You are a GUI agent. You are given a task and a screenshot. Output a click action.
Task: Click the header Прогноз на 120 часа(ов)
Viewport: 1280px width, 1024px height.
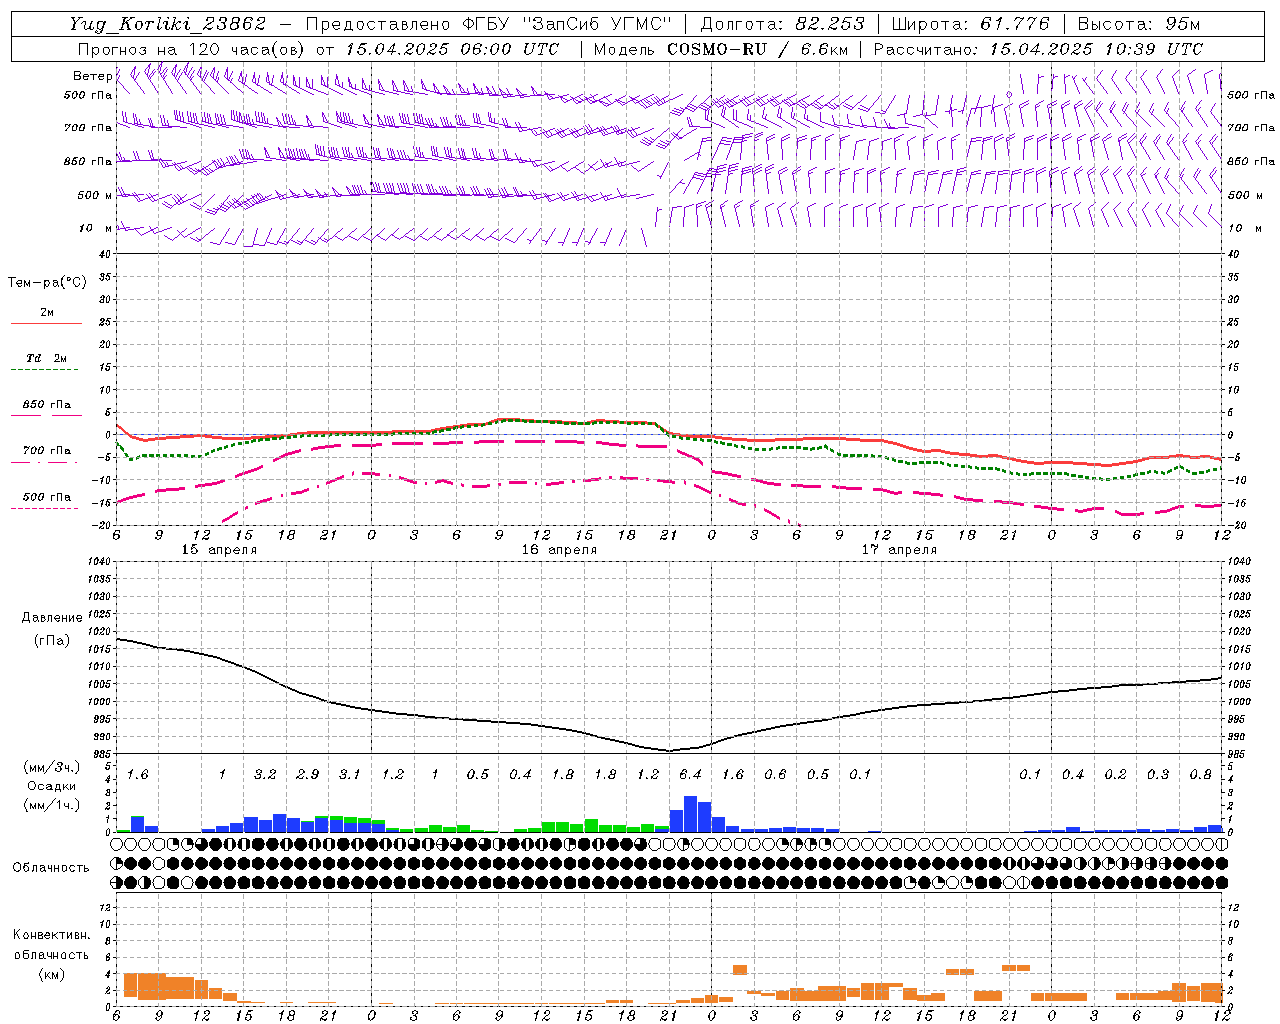[x=193, y=49]
